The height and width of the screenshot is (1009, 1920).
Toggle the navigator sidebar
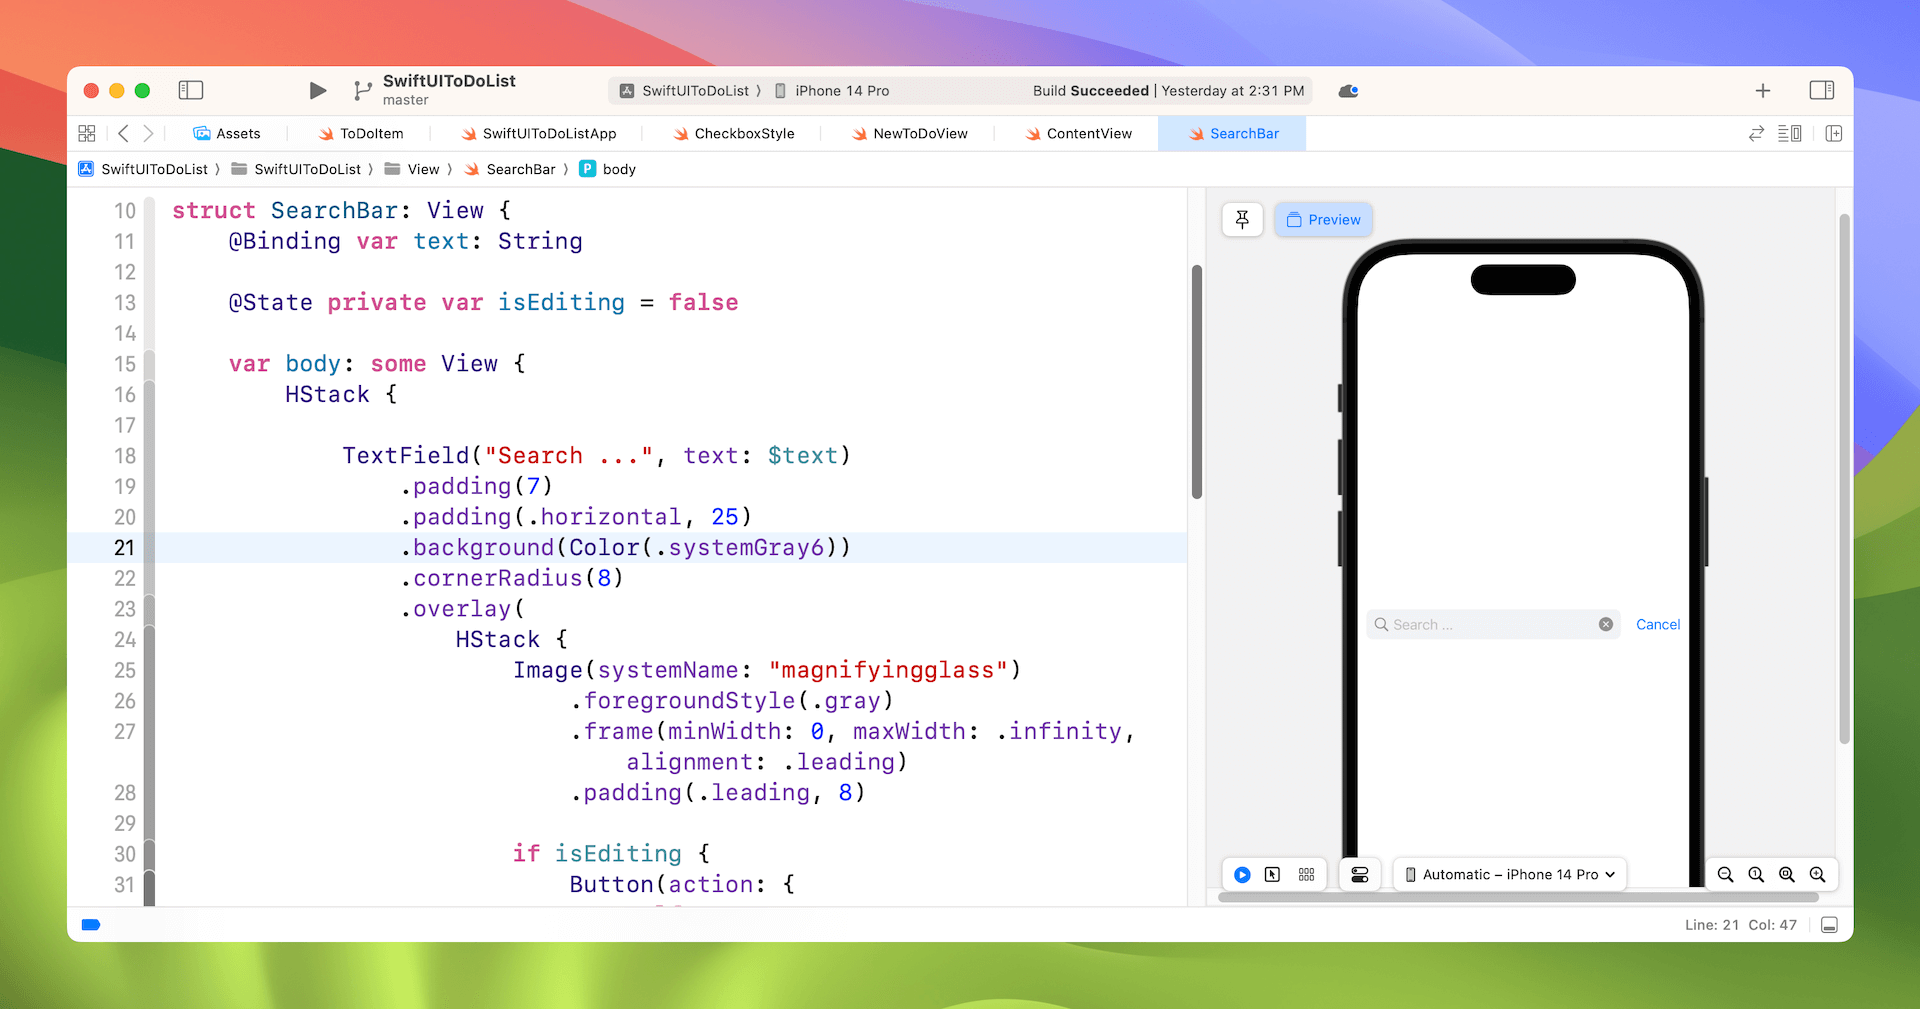[x=191, y=90]
